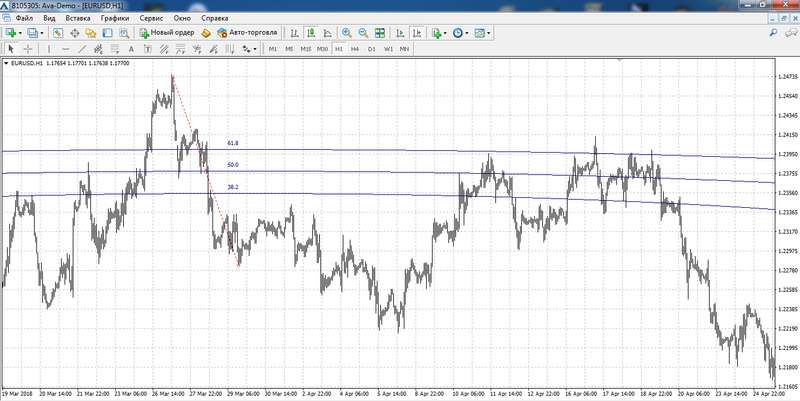Open the Окно menu
800x401 pixels.
(x=182, y=18)
